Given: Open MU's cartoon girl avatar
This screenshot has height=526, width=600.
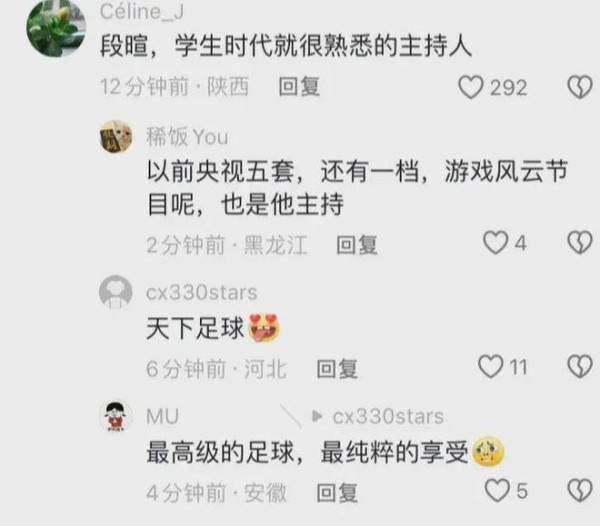Looking at the screenshot, I should [116, 416].
